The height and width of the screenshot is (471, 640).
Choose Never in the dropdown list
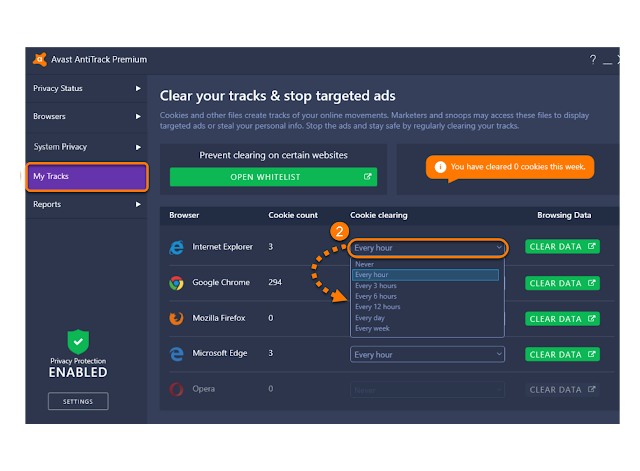425,264
